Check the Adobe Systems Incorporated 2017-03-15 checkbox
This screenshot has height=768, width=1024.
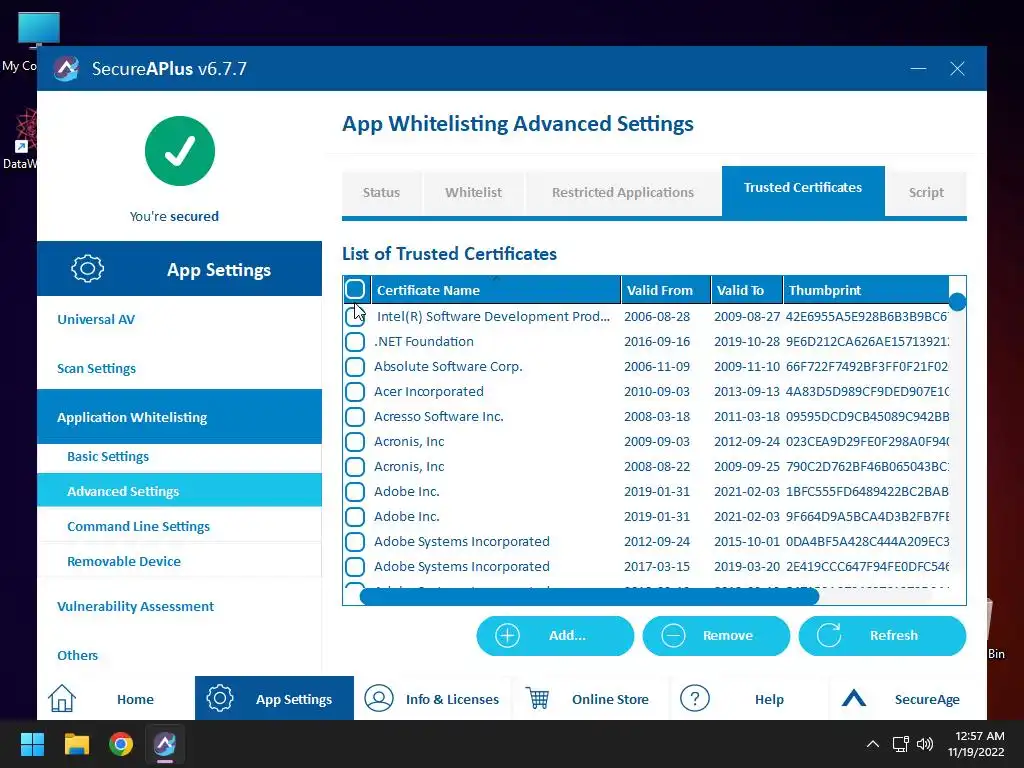point(355,566)
